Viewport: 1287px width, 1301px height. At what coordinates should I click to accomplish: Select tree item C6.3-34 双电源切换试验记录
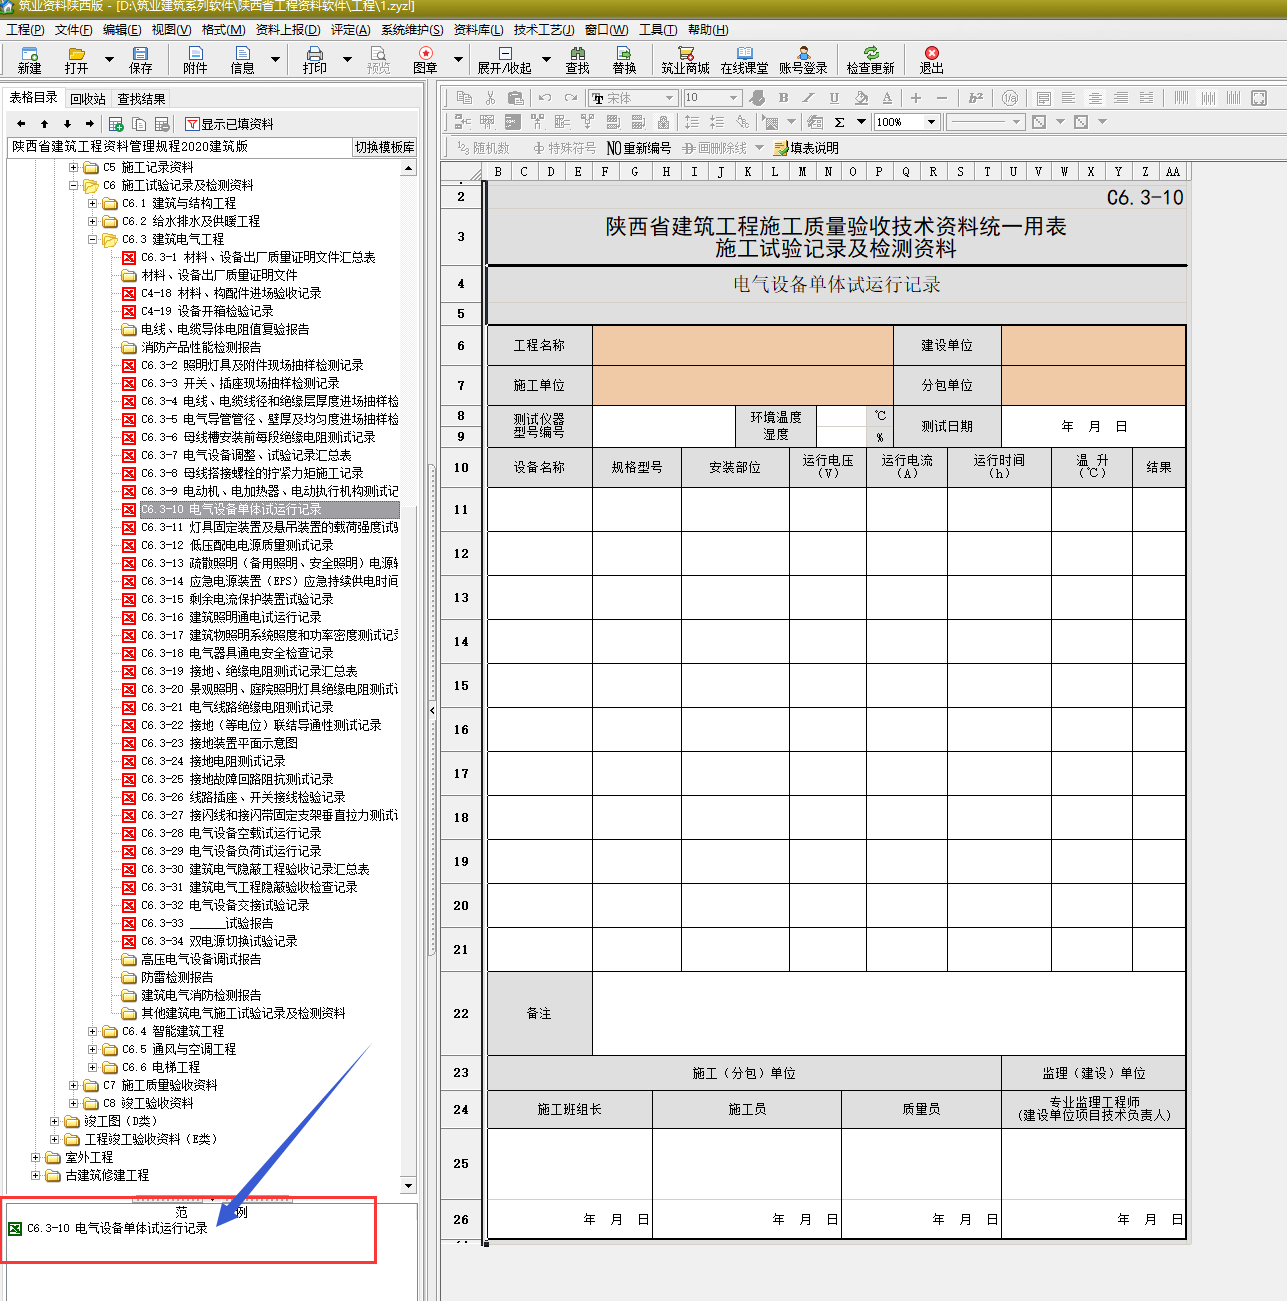point(210,942)
